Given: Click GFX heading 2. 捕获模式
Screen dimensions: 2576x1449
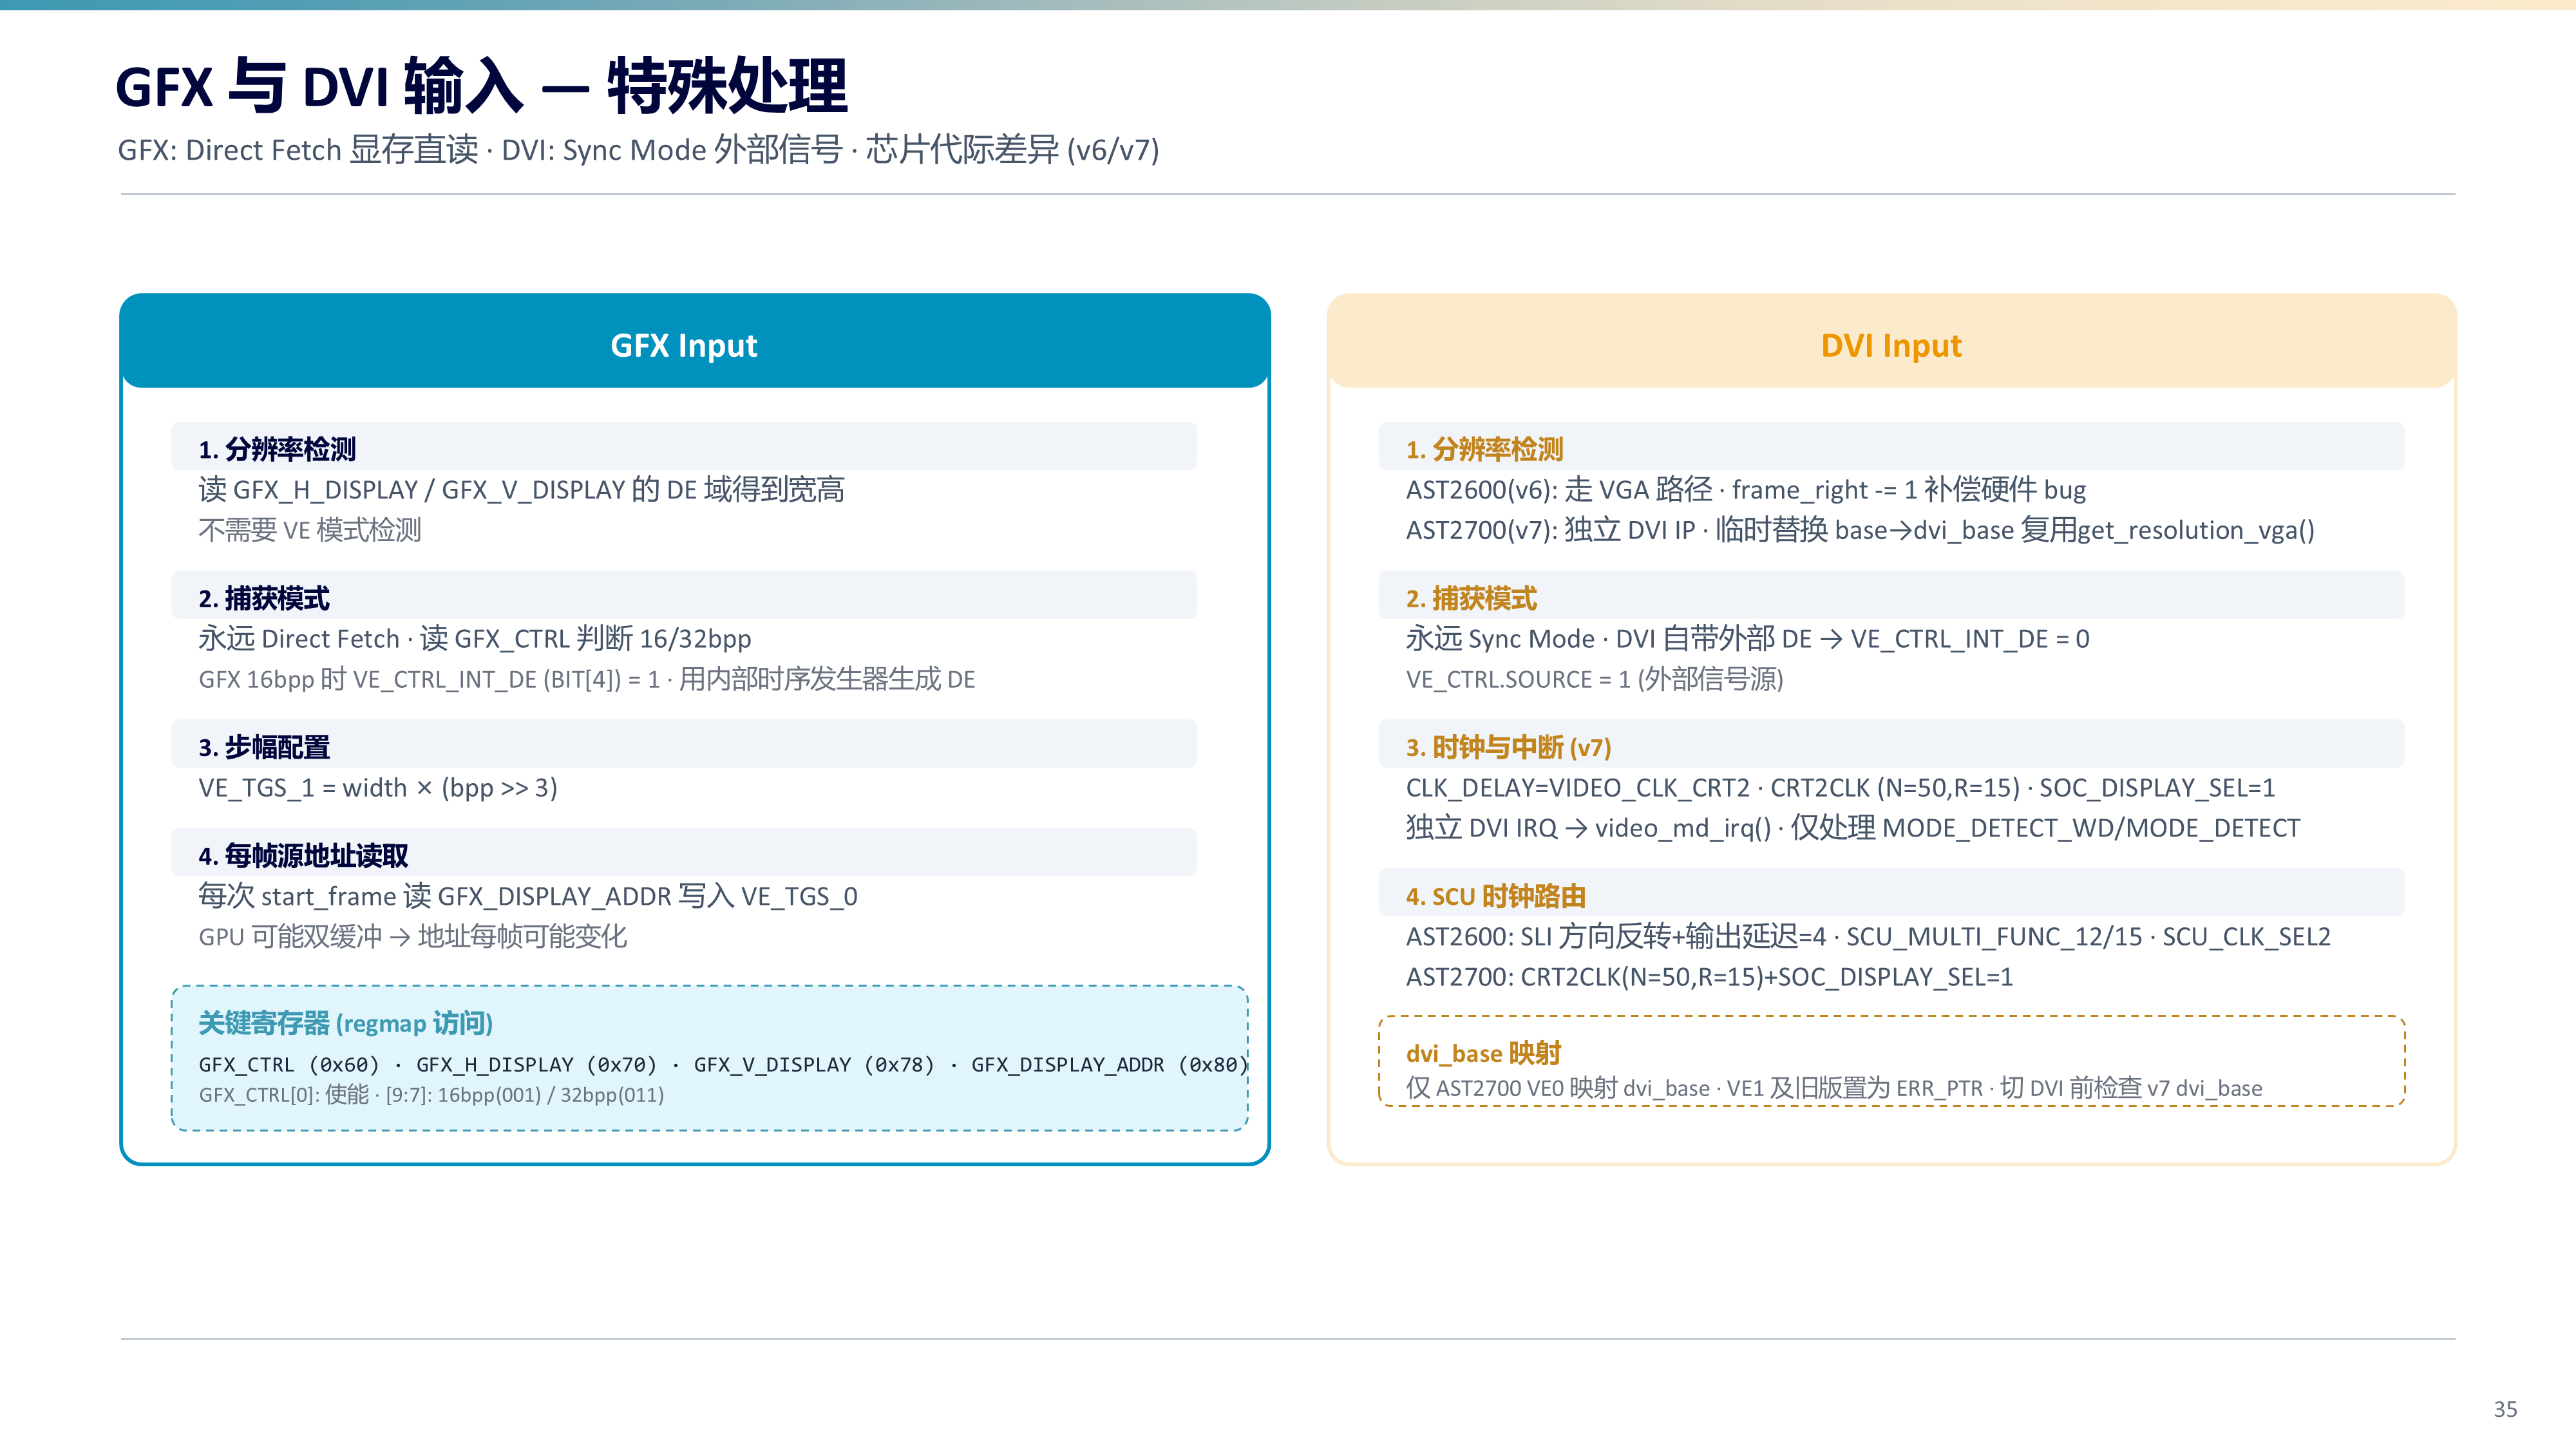Looking at the screenshot, I should (x=264, y=598).
